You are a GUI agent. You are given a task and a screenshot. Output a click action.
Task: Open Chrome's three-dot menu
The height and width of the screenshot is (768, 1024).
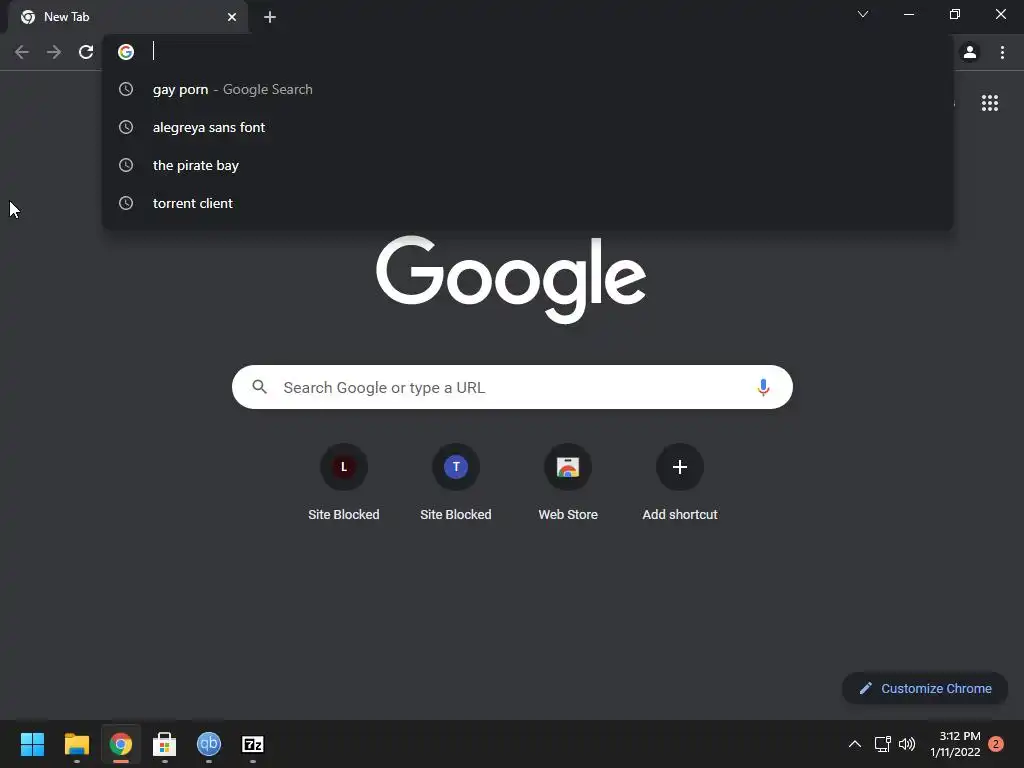[x=1002, y=52]
